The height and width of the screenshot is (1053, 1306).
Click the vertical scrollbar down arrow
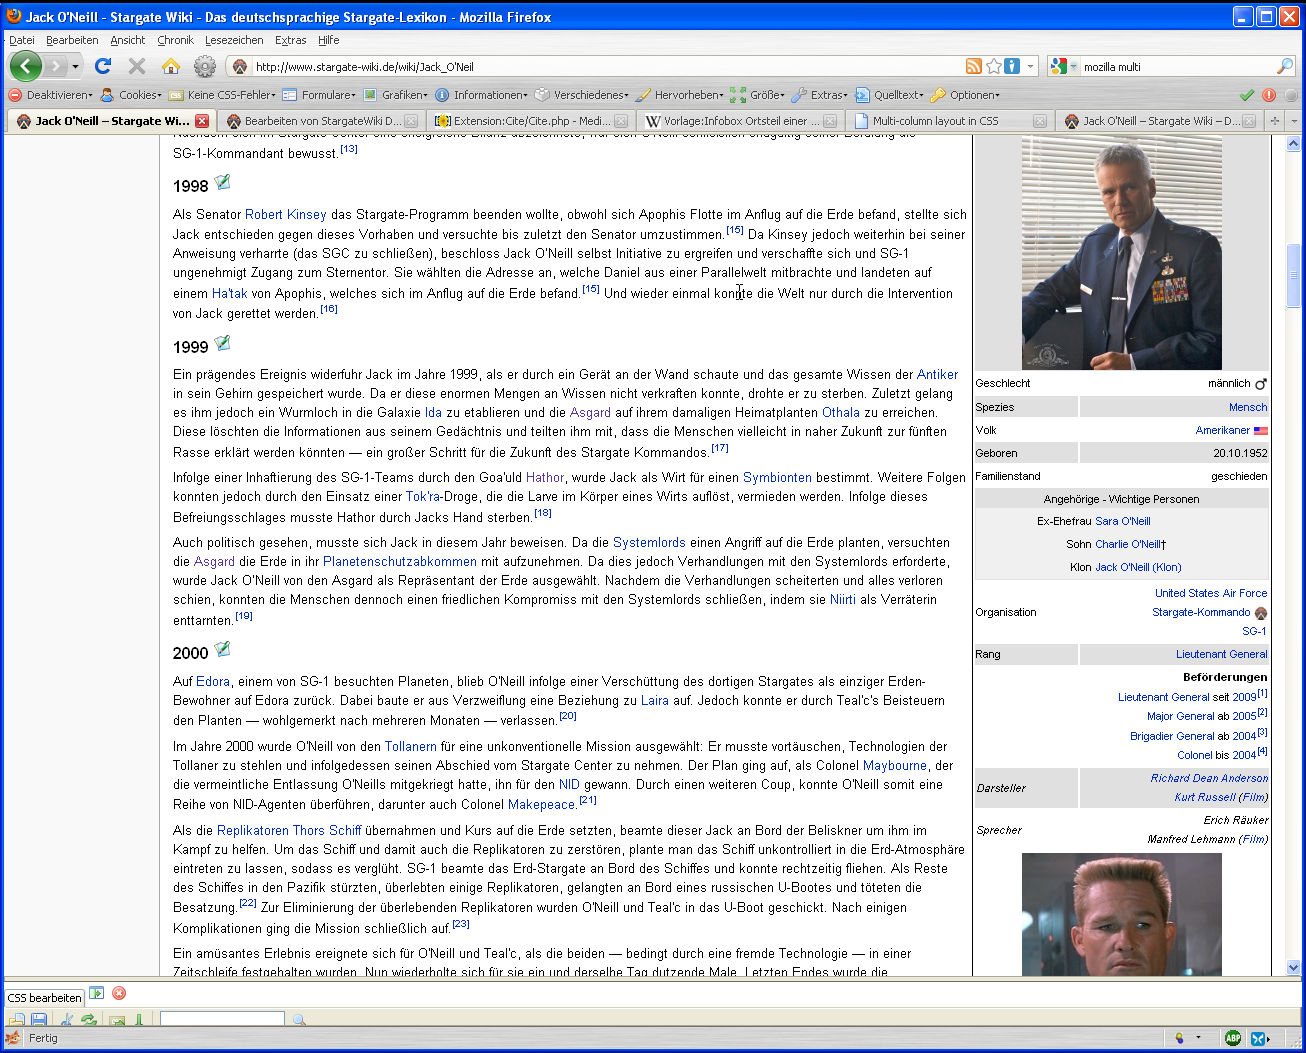[1293, 967]
